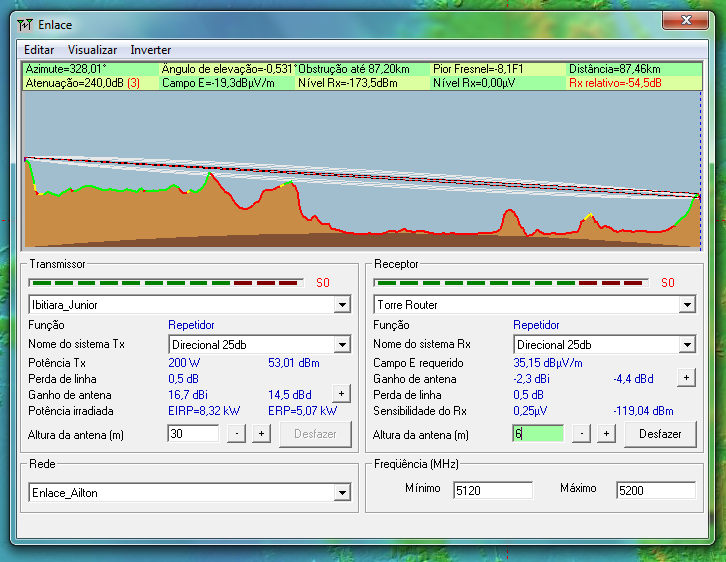The image size is (726, 562).
Task: Expand the Tx system name dropdown
Action: click(342, 345)
